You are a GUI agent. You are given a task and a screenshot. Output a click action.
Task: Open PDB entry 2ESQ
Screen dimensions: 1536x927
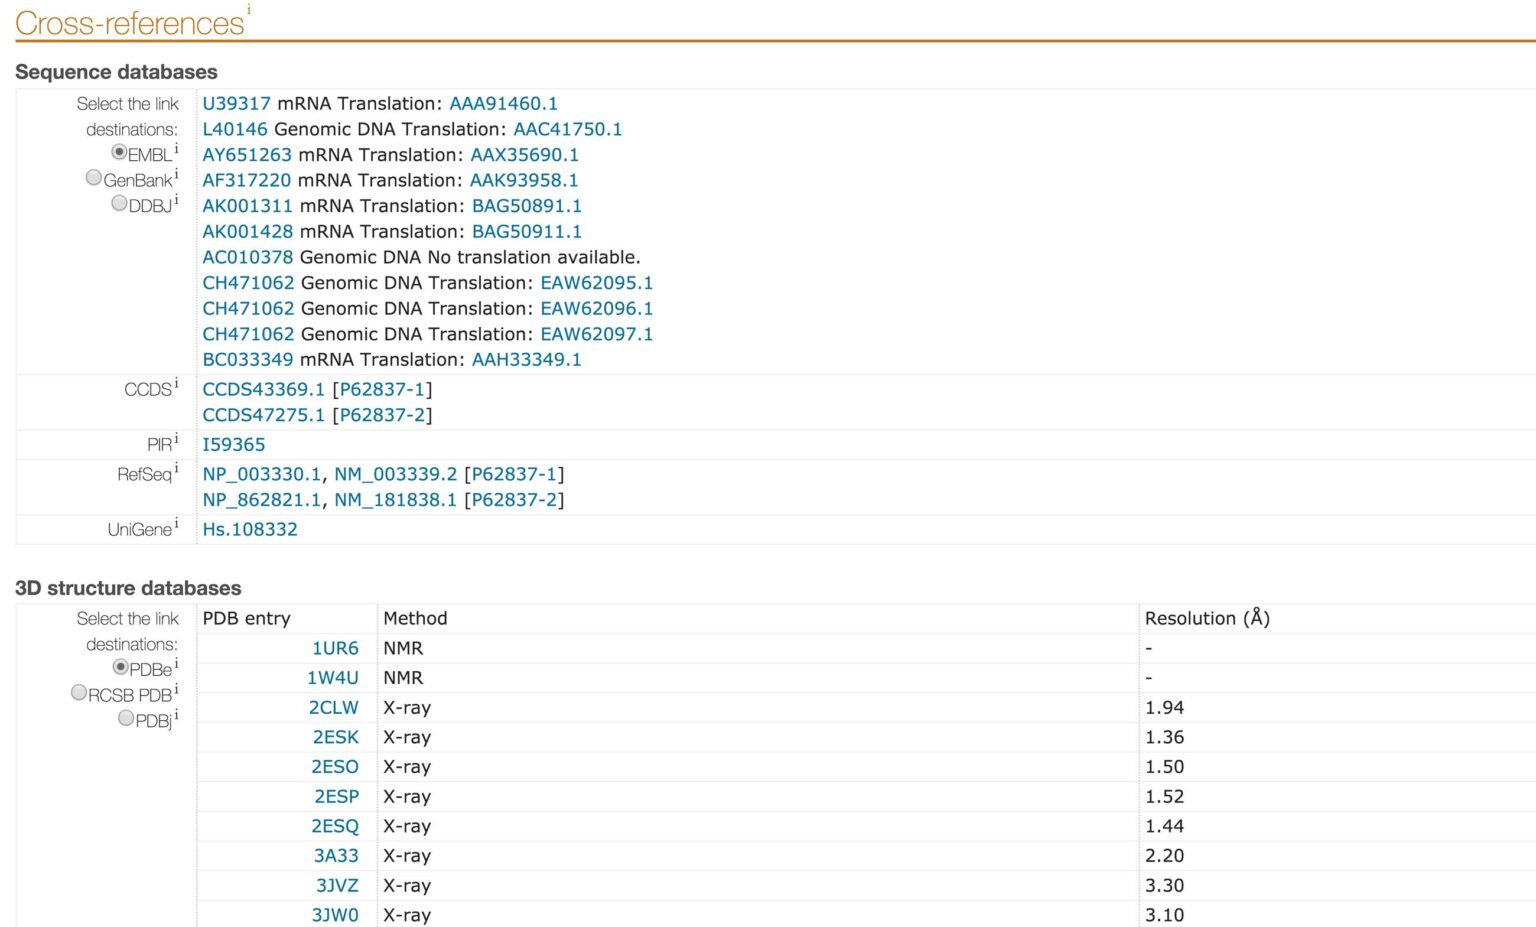tap(335, 826)
